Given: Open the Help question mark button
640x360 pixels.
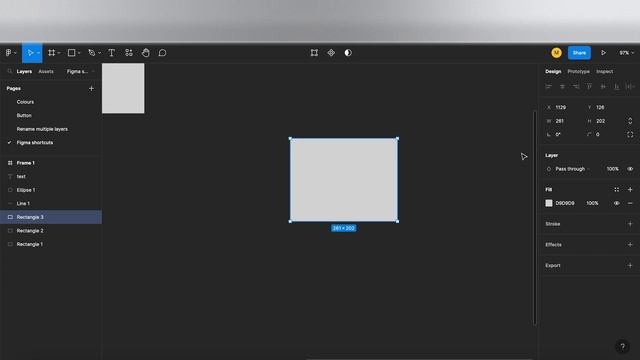Looking at the screenshot, I should [x=622, y=347].
